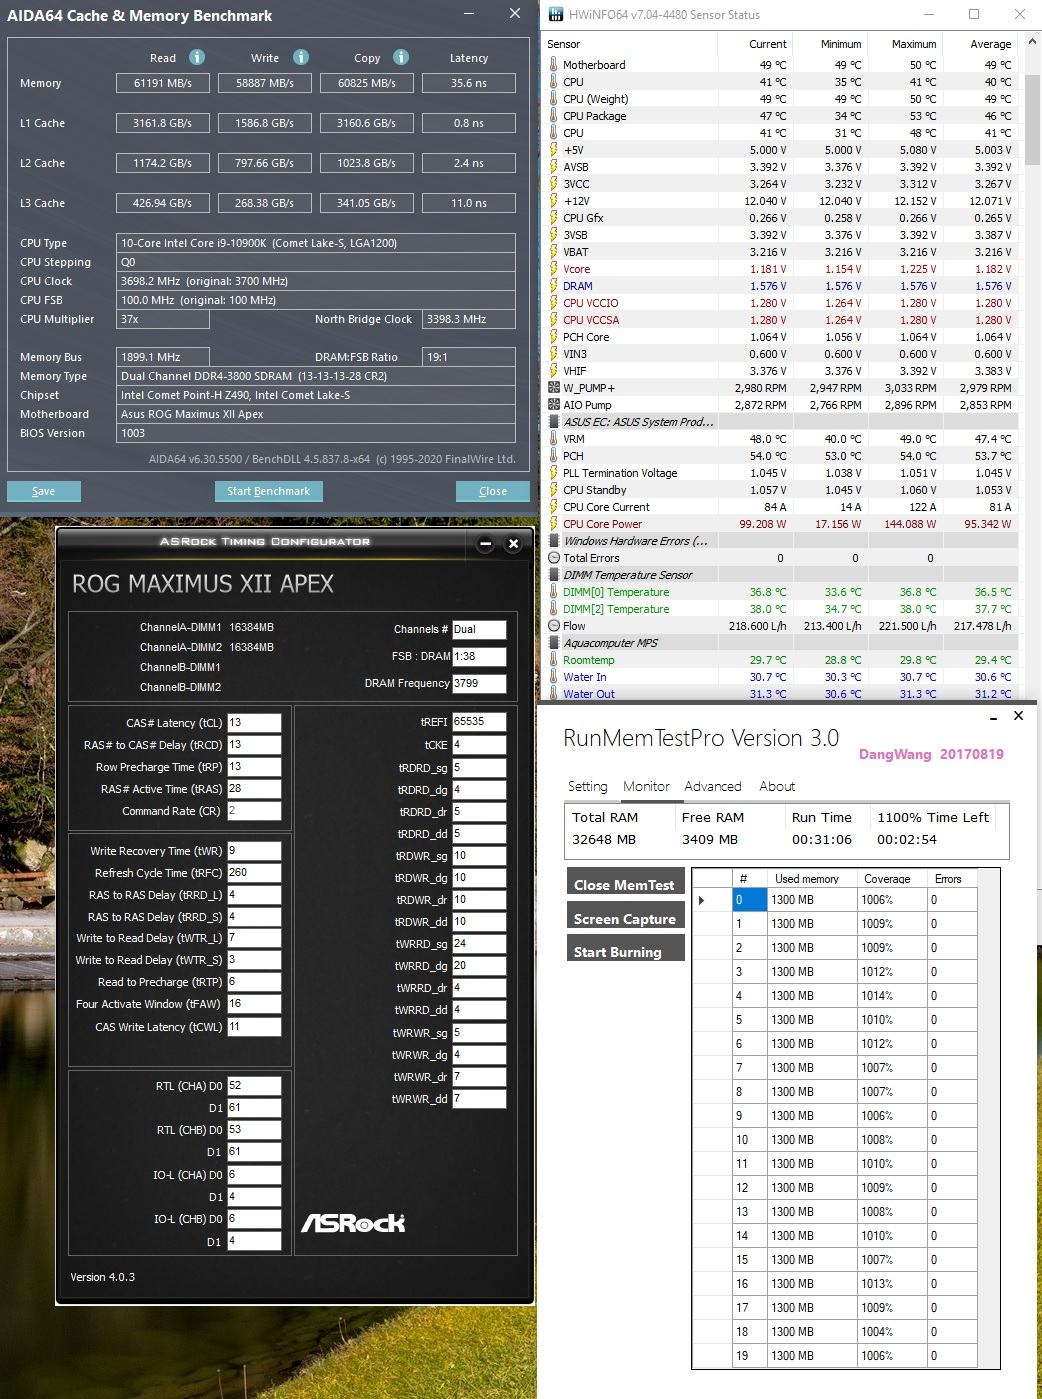Click the RTL (CHA) D0 field
Screen dimensions: 1042x1399
254,1086
